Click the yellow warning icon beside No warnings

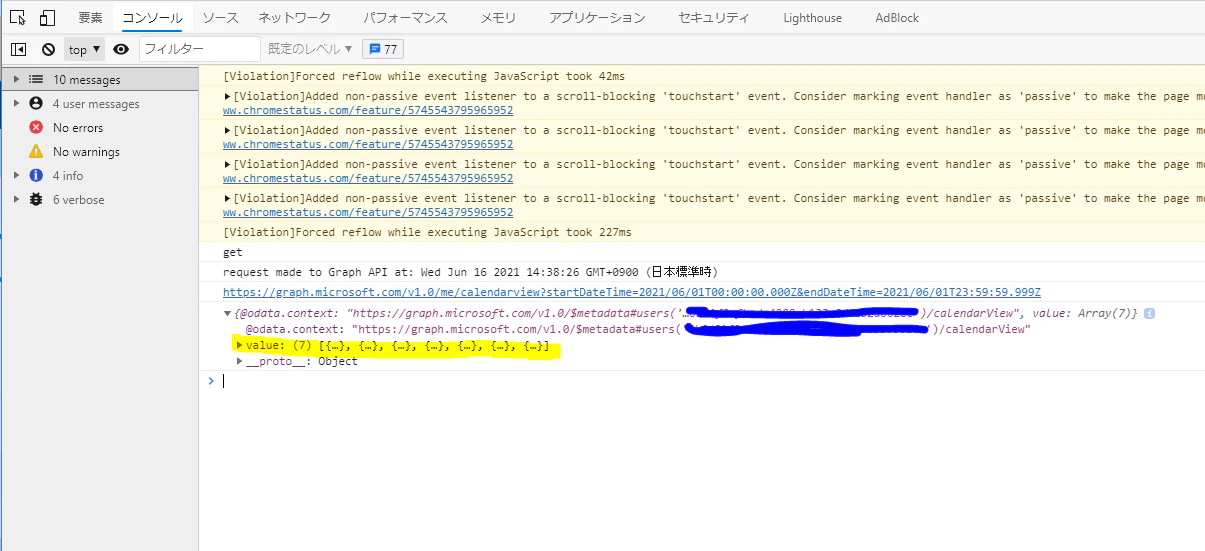[36, 151]
